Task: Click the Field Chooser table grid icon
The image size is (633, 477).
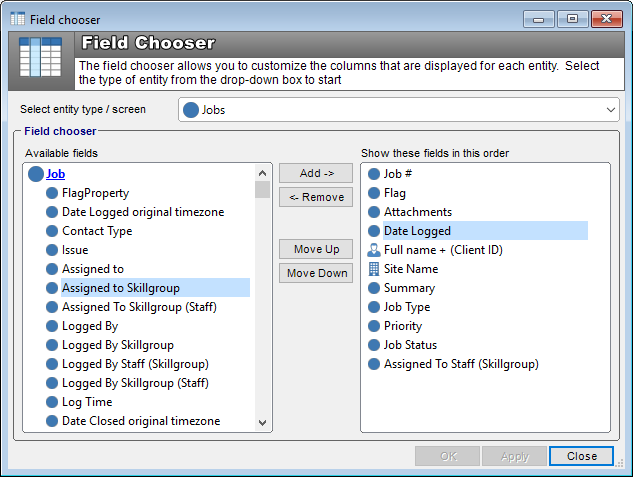Action: 41,57
